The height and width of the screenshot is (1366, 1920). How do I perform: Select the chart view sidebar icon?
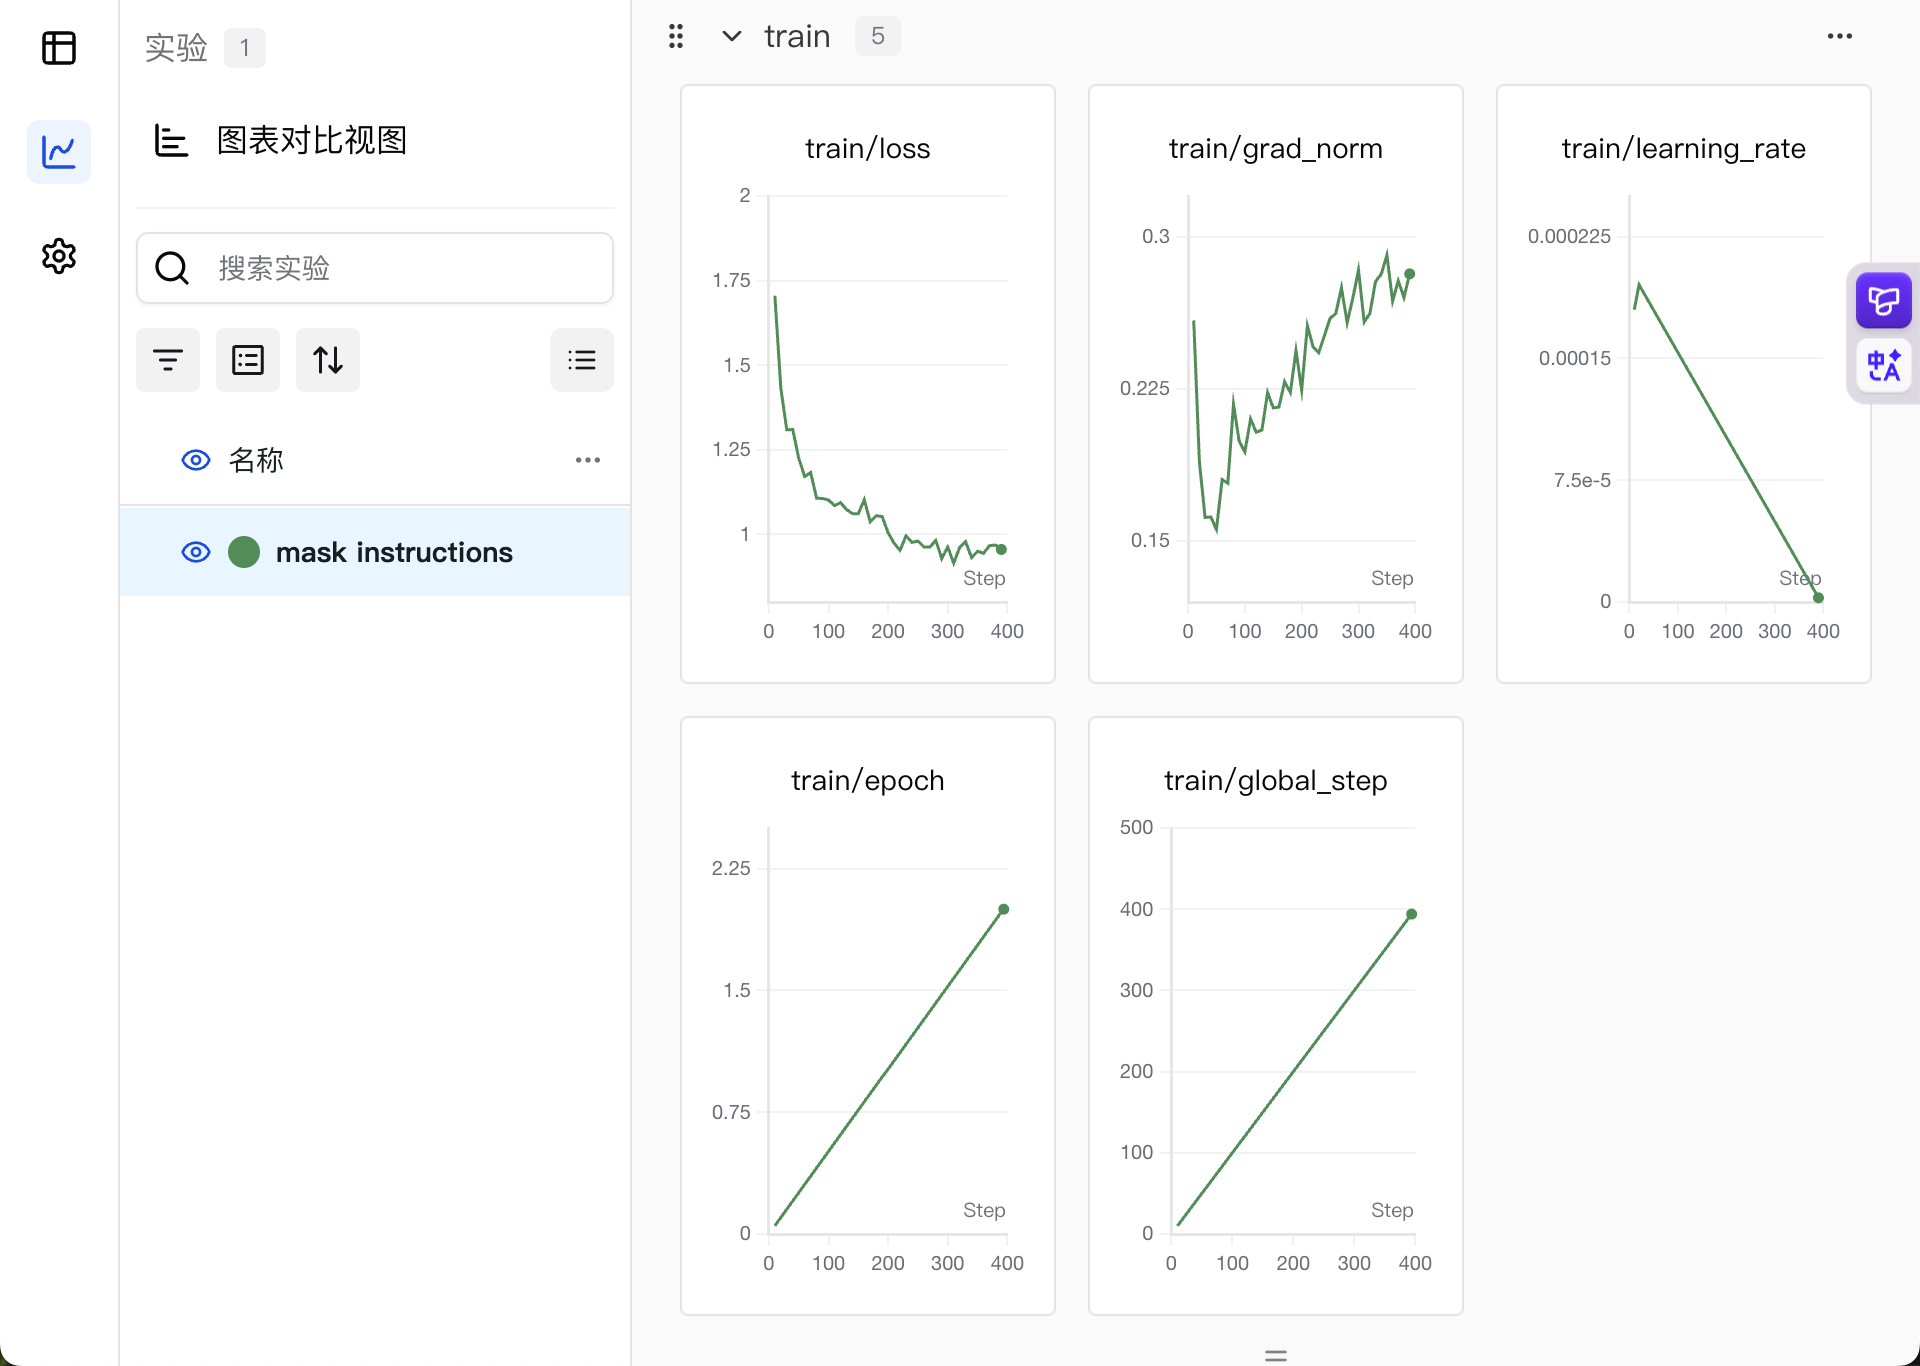point(59,152)
